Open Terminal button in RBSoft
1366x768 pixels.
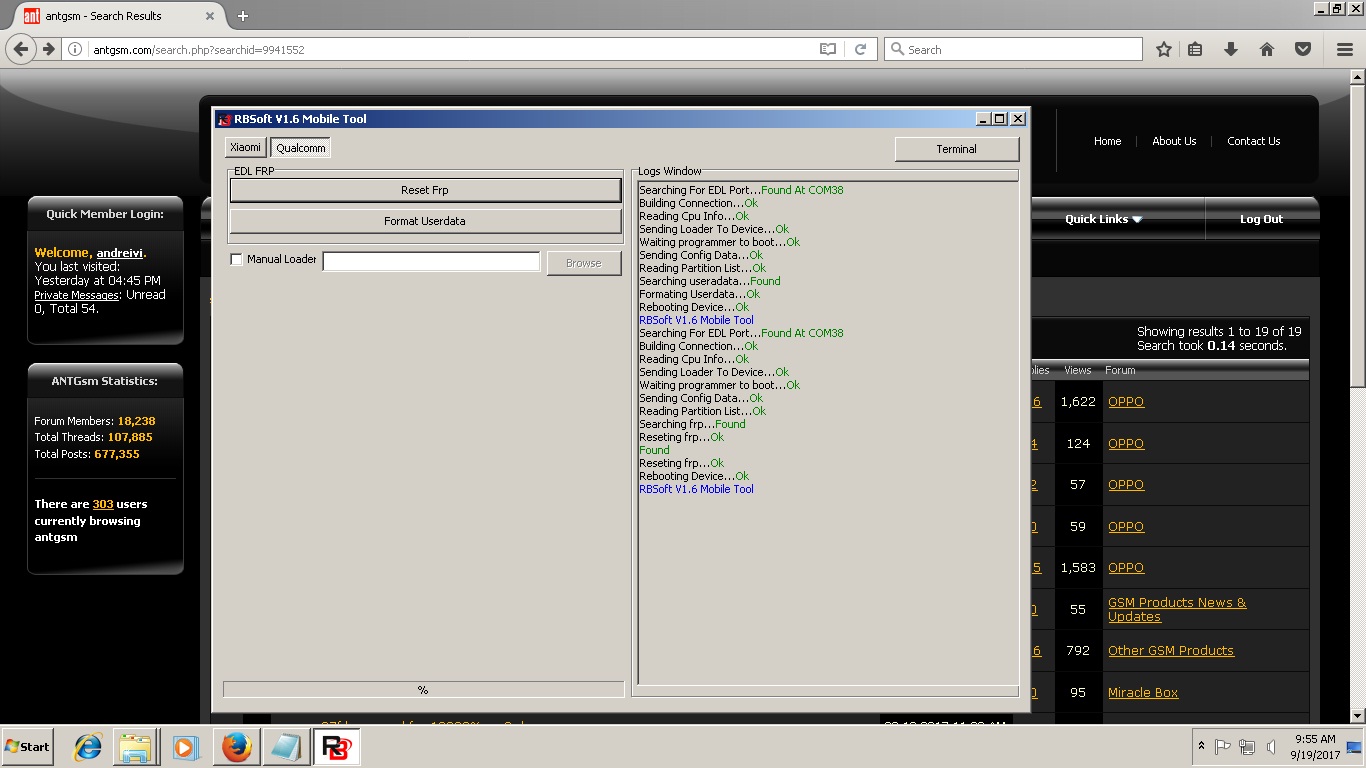point(957,149)
